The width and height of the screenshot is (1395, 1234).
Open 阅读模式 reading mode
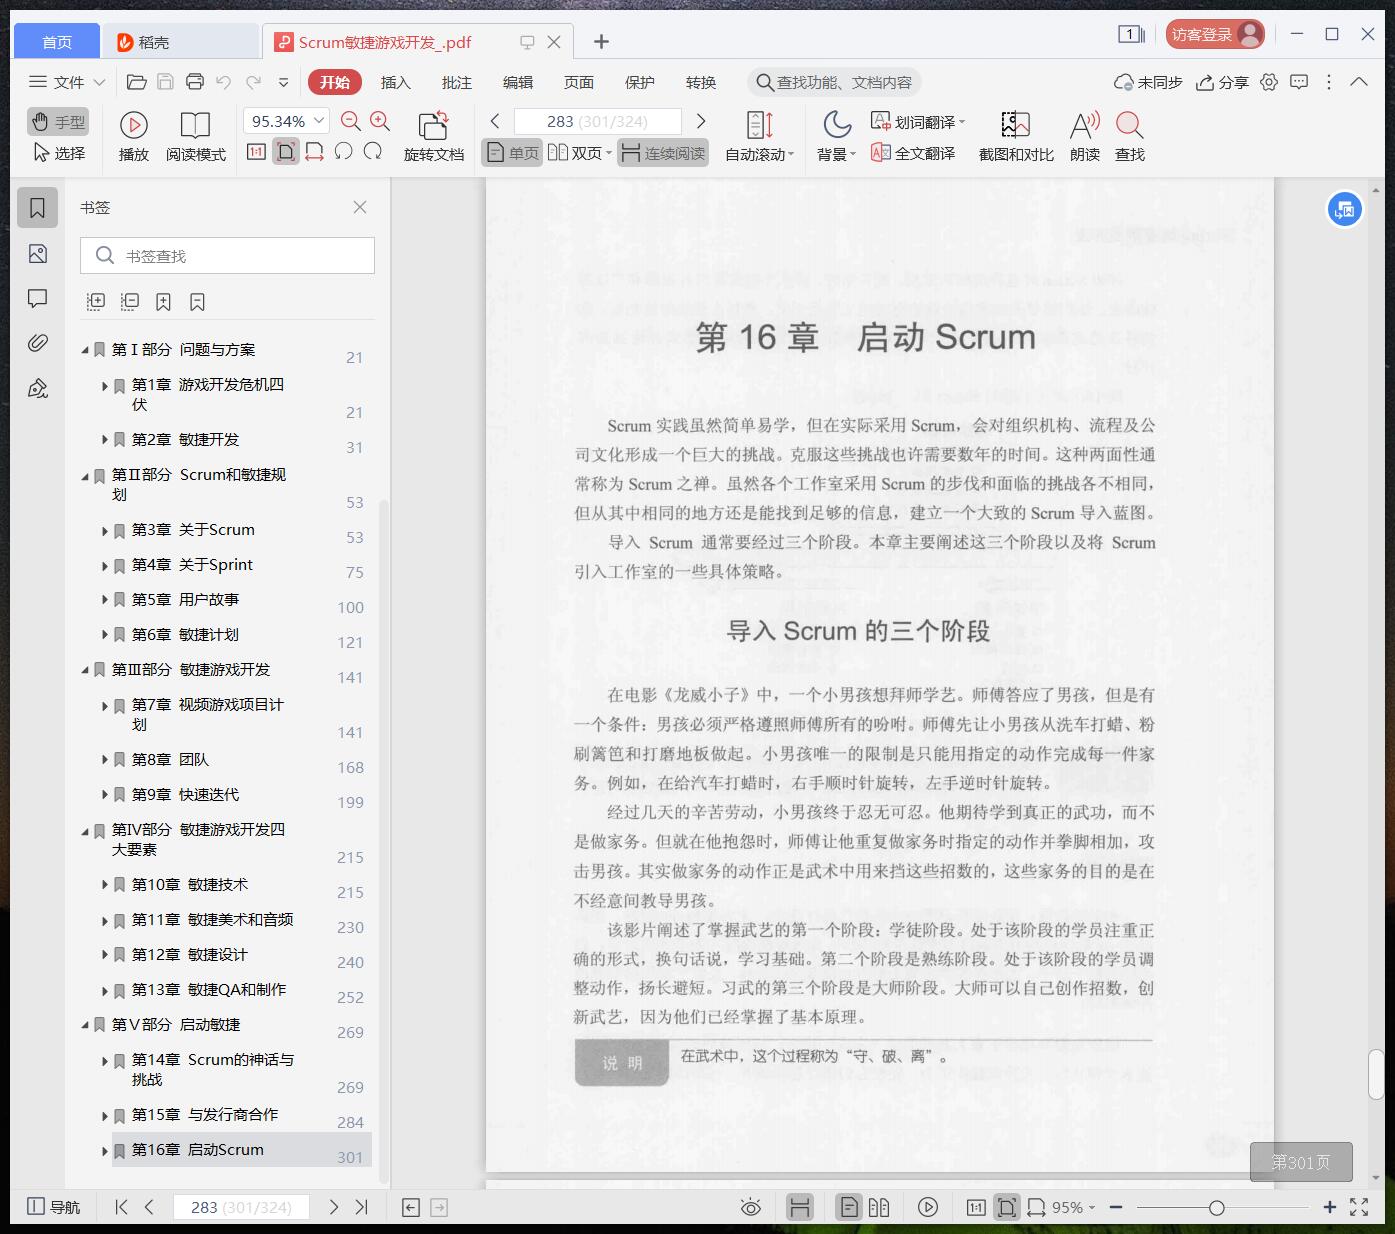(196, 136)
